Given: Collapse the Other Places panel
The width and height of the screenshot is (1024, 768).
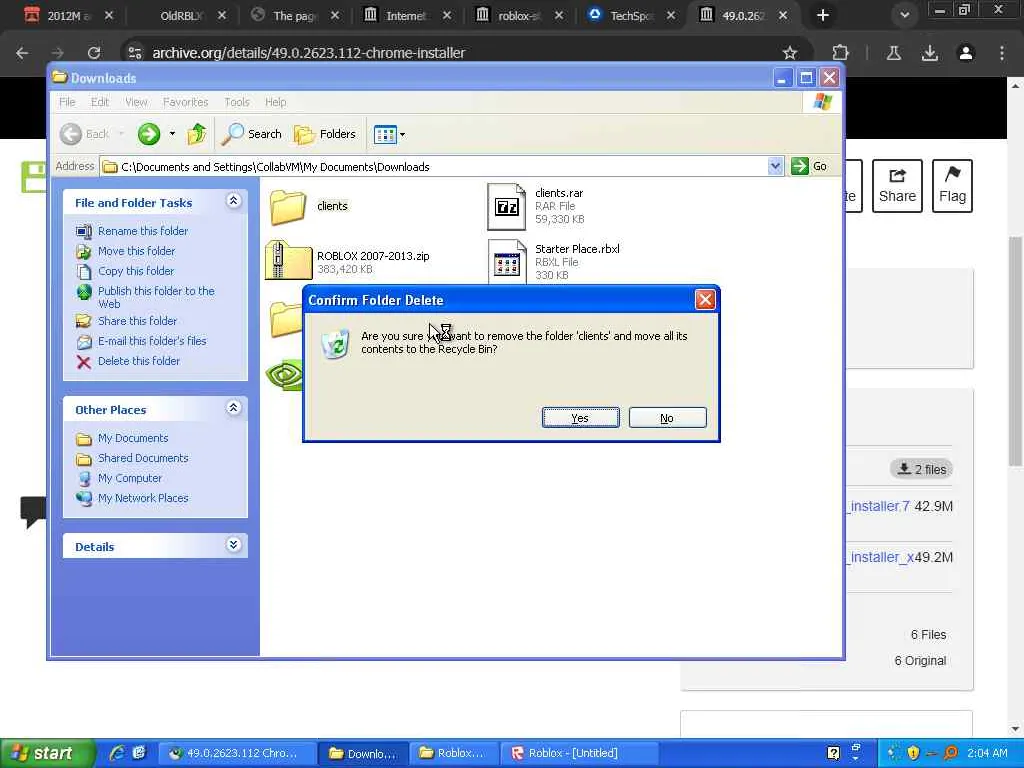Looking at the screenshot, I should [x=233, y=408].
